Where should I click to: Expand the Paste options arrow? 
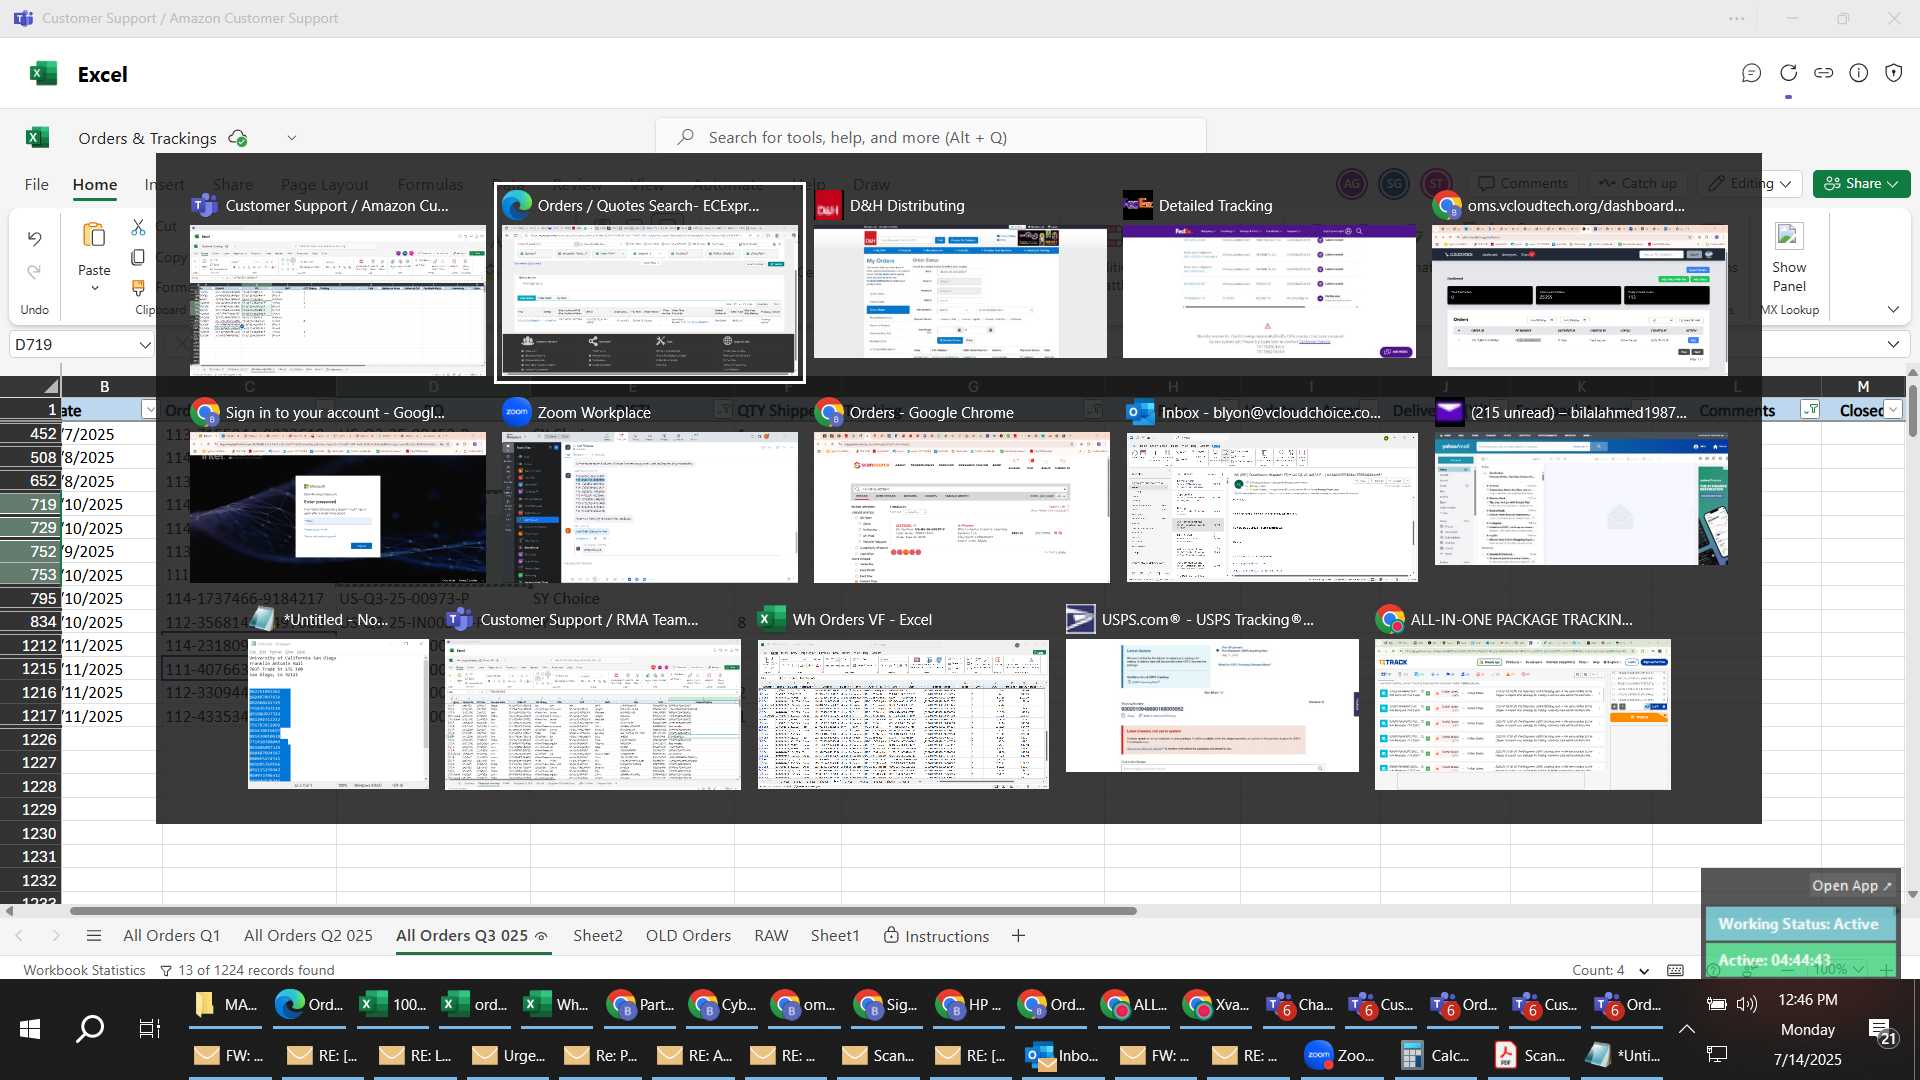coord(94,289)
